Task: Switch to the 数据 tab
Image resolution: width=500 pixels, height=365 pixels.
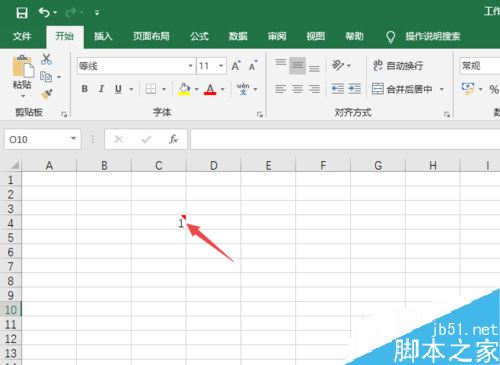Action: (x=238, y=36)
